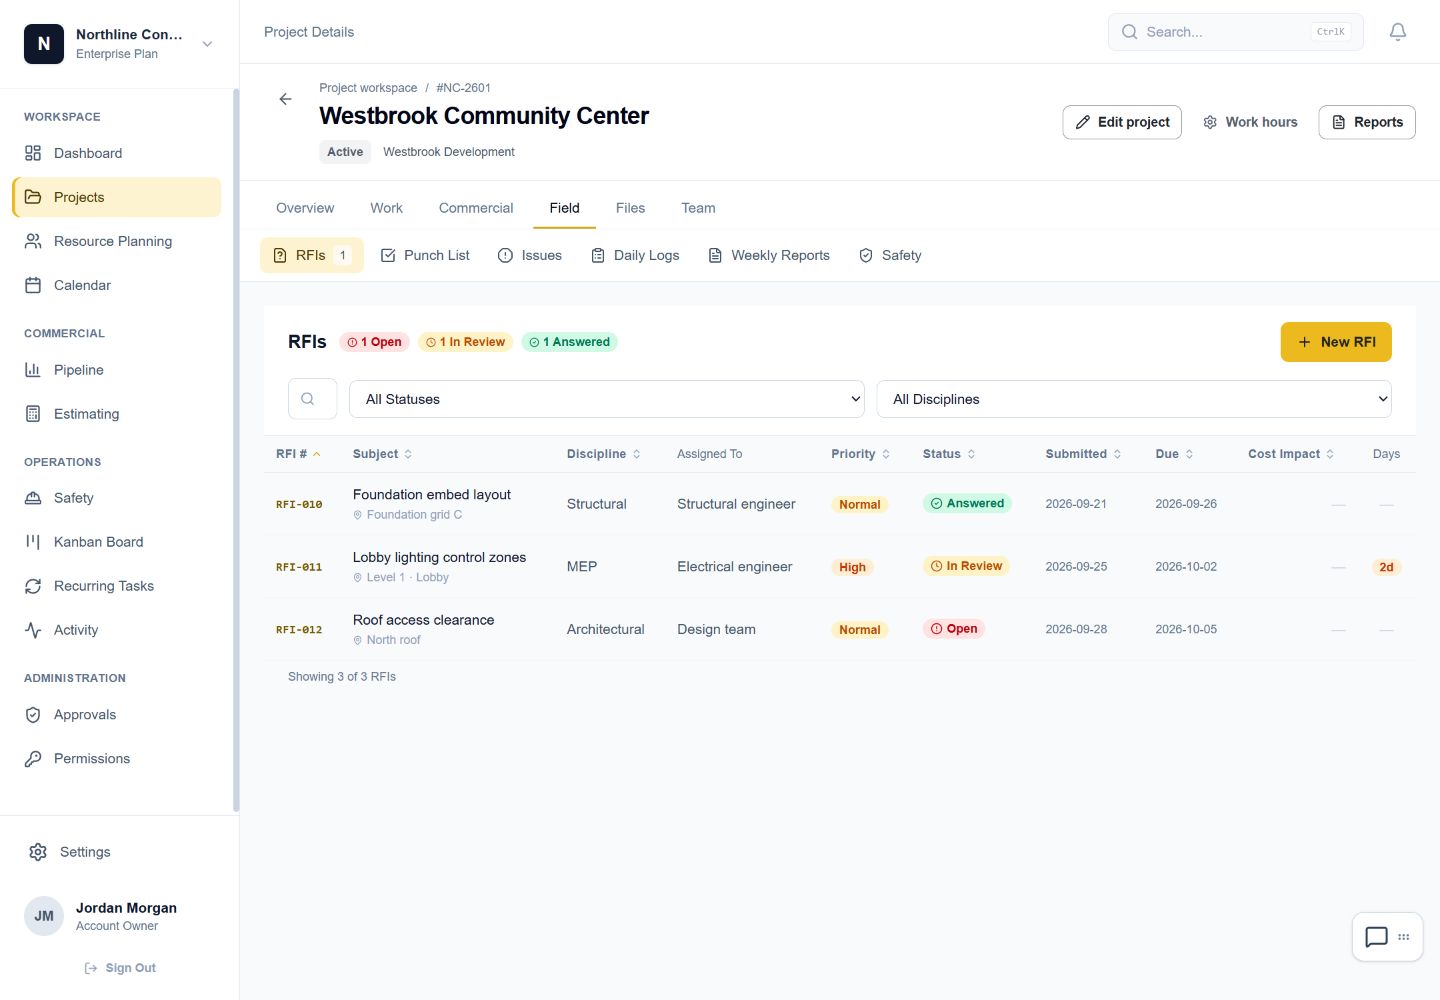This screenshot has width=1440, height=1000.
Task: Sort table by Priority column
Action: 860,454
